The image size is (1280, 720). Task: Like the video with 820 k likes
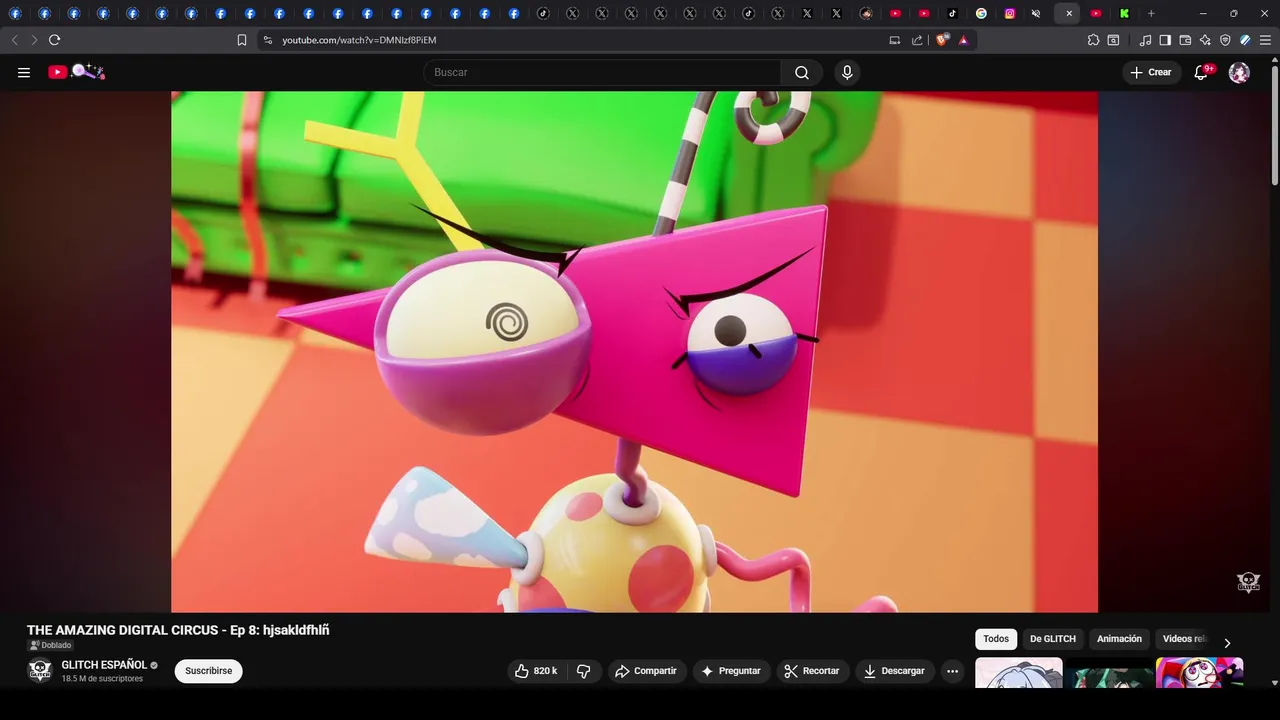point(536,671)
